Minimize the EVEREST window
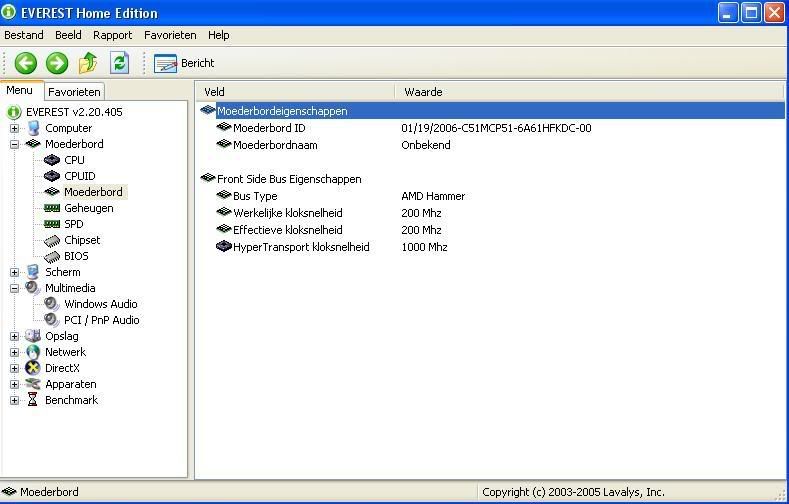789x504 pixels. point(728,13)
